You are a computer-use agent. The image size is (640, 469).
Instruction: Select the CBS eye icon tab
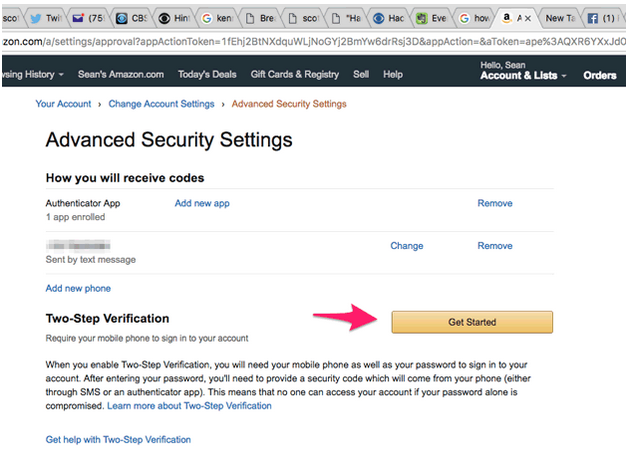[x=131, y=18]
